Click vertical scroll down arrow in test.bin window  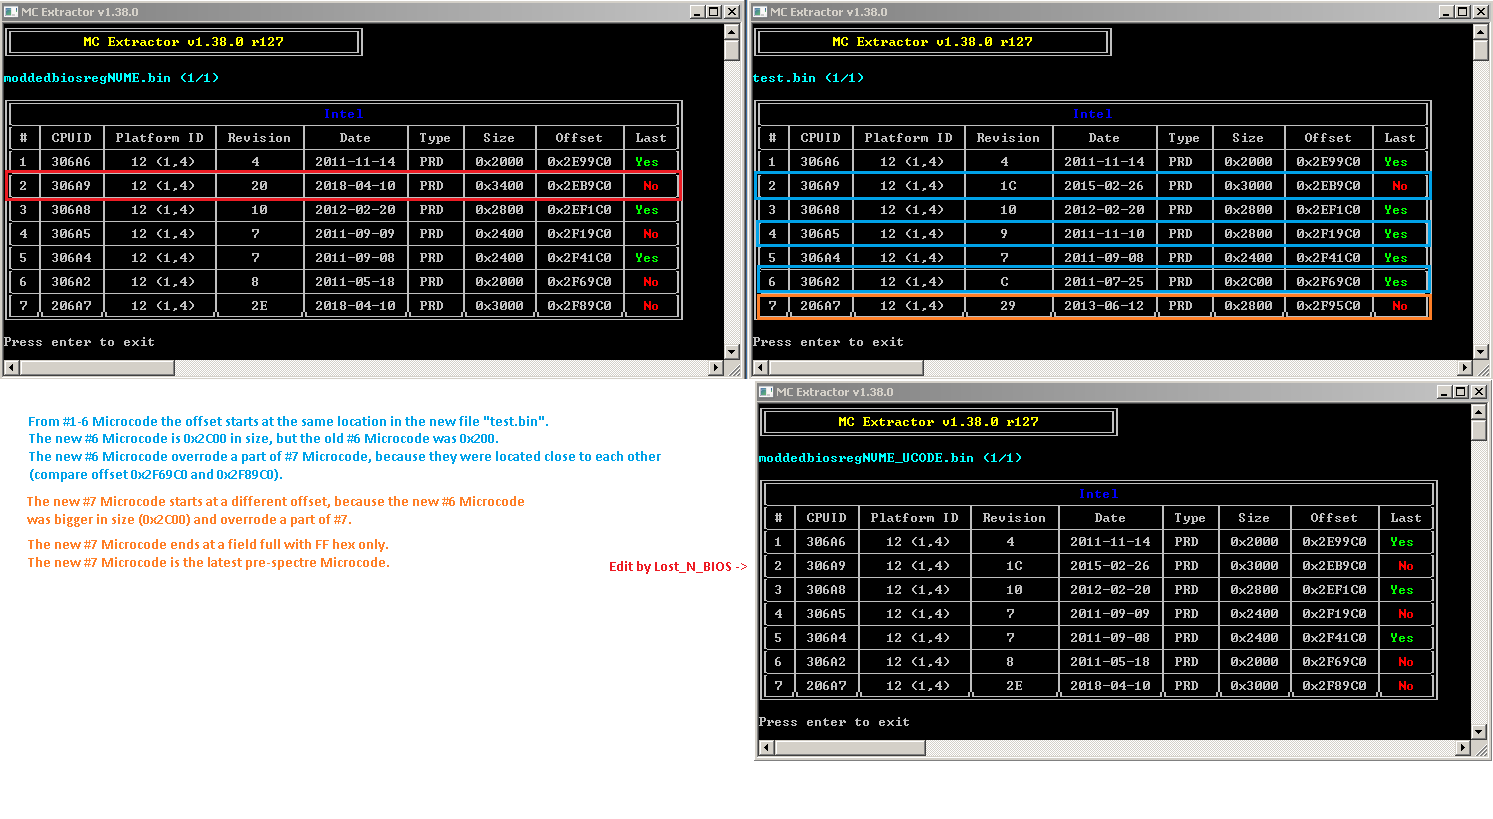pyautogui.click(x=1481, y=352)
